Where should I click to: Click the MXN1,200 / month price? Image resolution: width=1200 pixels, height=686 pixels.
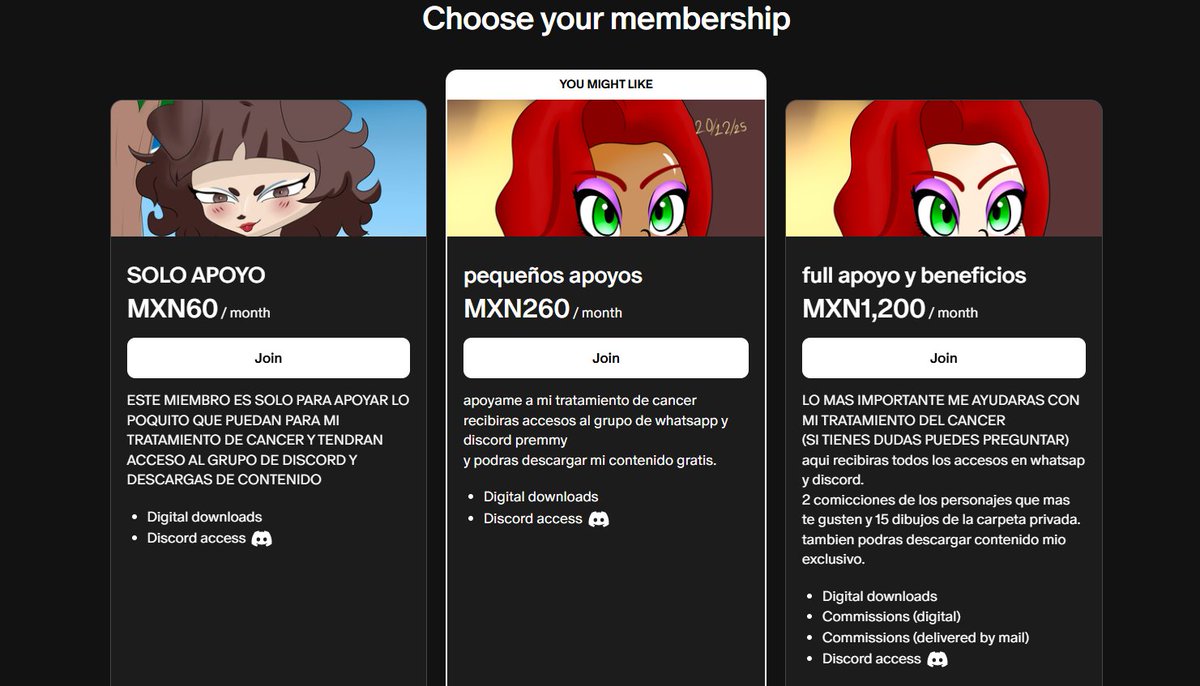890,309
